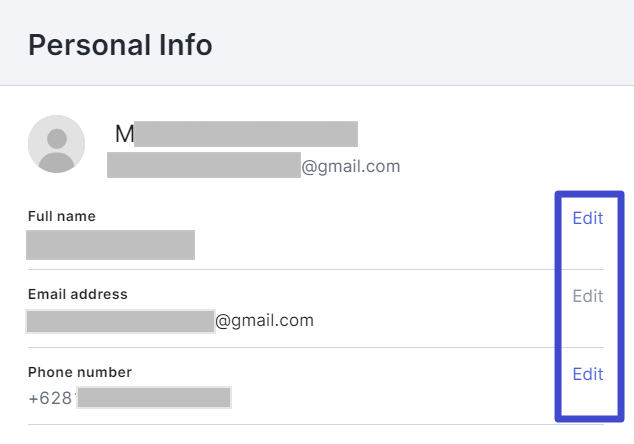
Task: Select the redacted phone number digits
Action: [155, 398]
